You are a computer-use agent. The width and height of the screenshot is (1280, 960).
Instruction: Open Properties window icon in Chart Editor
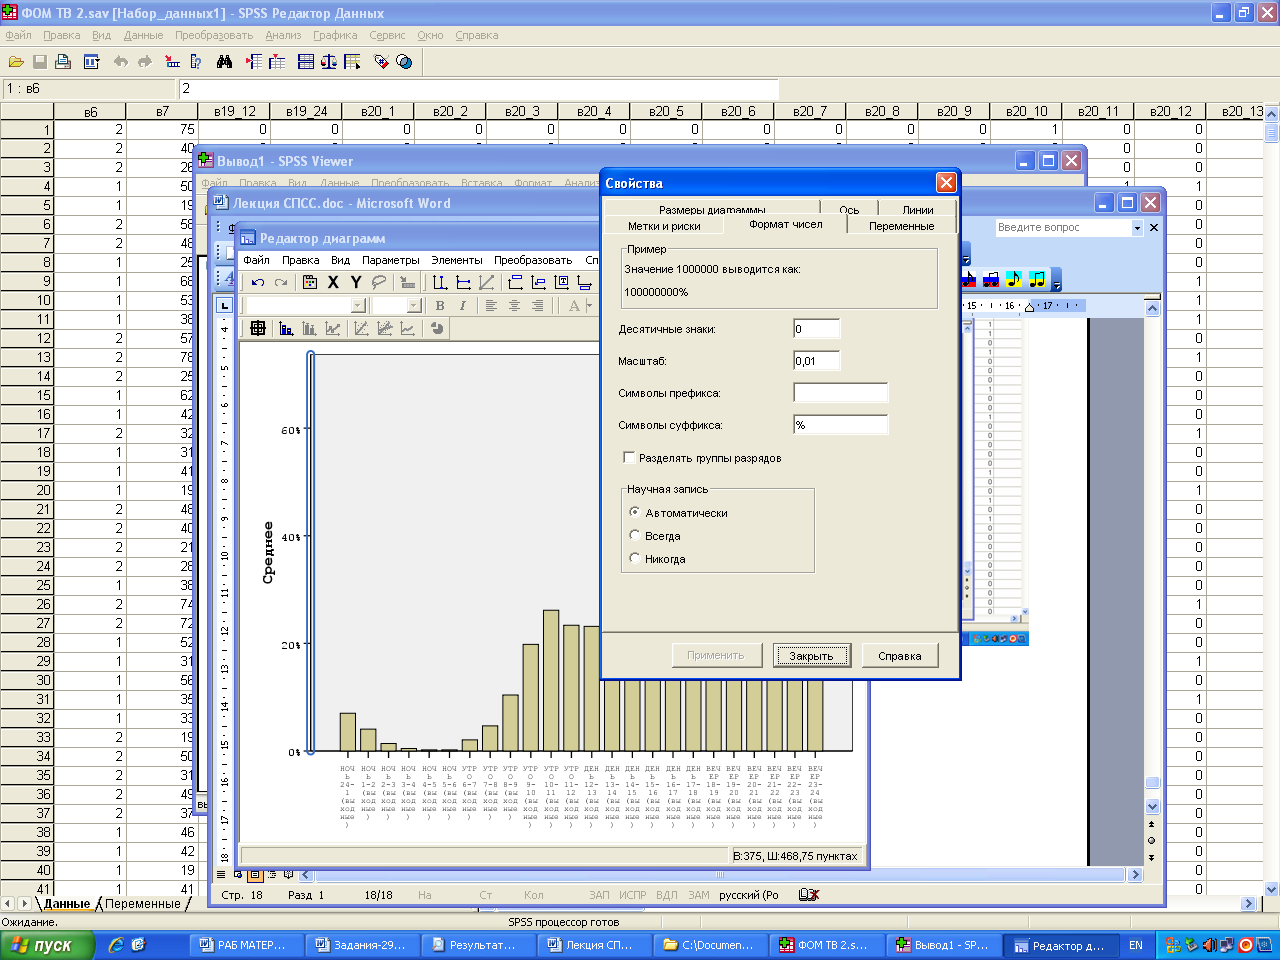coord(310,283)
